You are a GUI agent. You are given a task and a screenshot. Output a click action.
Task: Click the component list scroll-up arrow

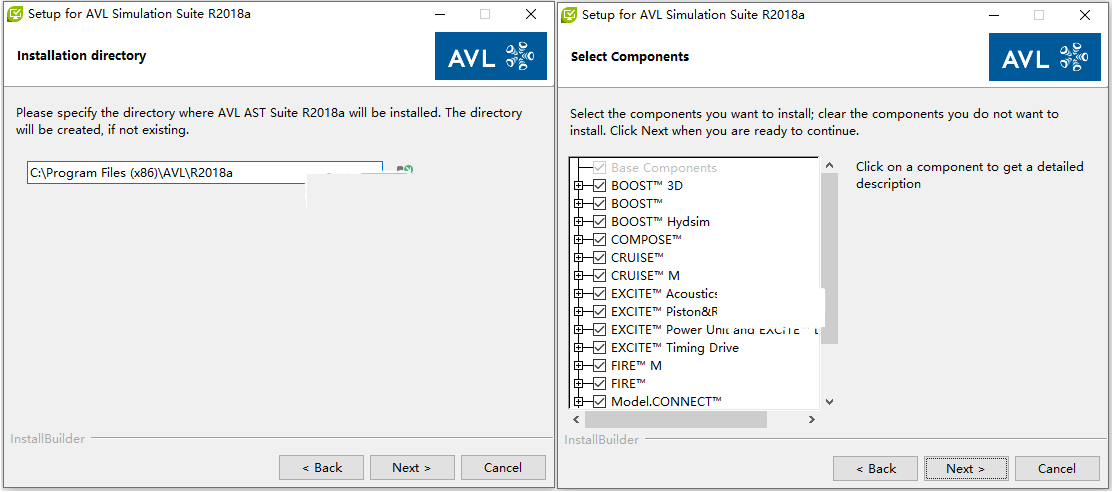pos(829,164)
